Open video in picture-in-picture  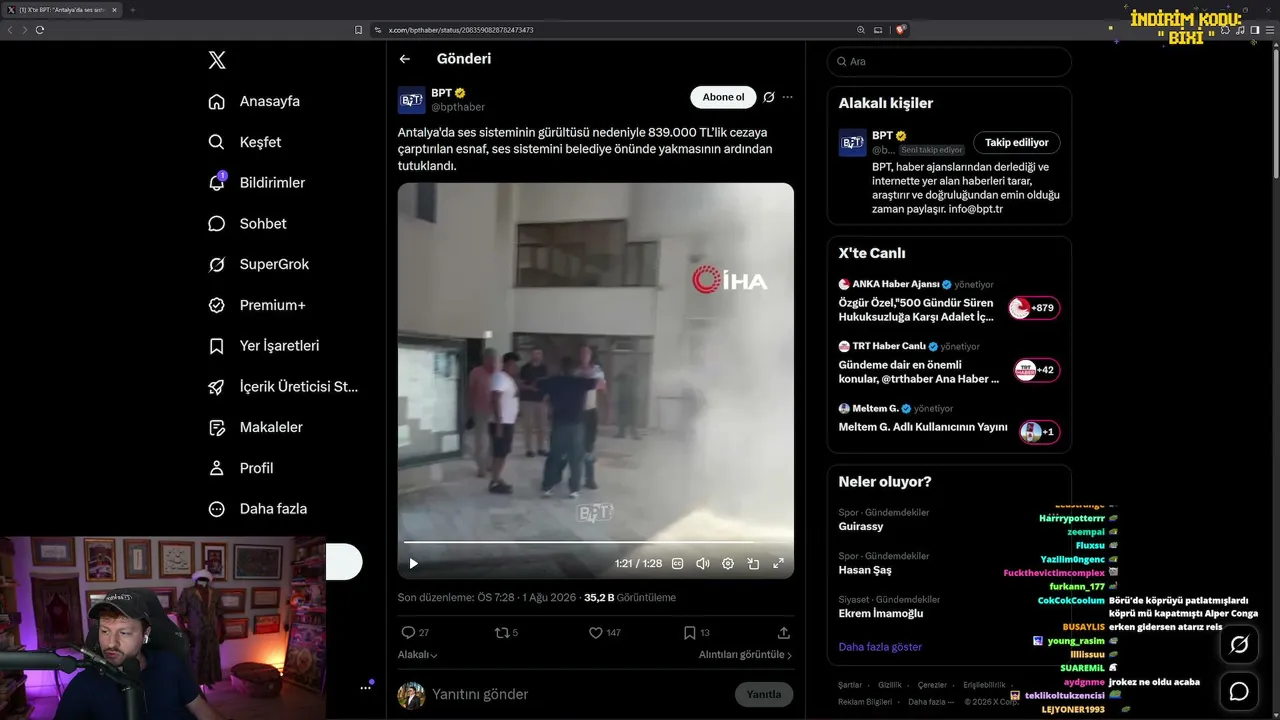tap(753, 563)
